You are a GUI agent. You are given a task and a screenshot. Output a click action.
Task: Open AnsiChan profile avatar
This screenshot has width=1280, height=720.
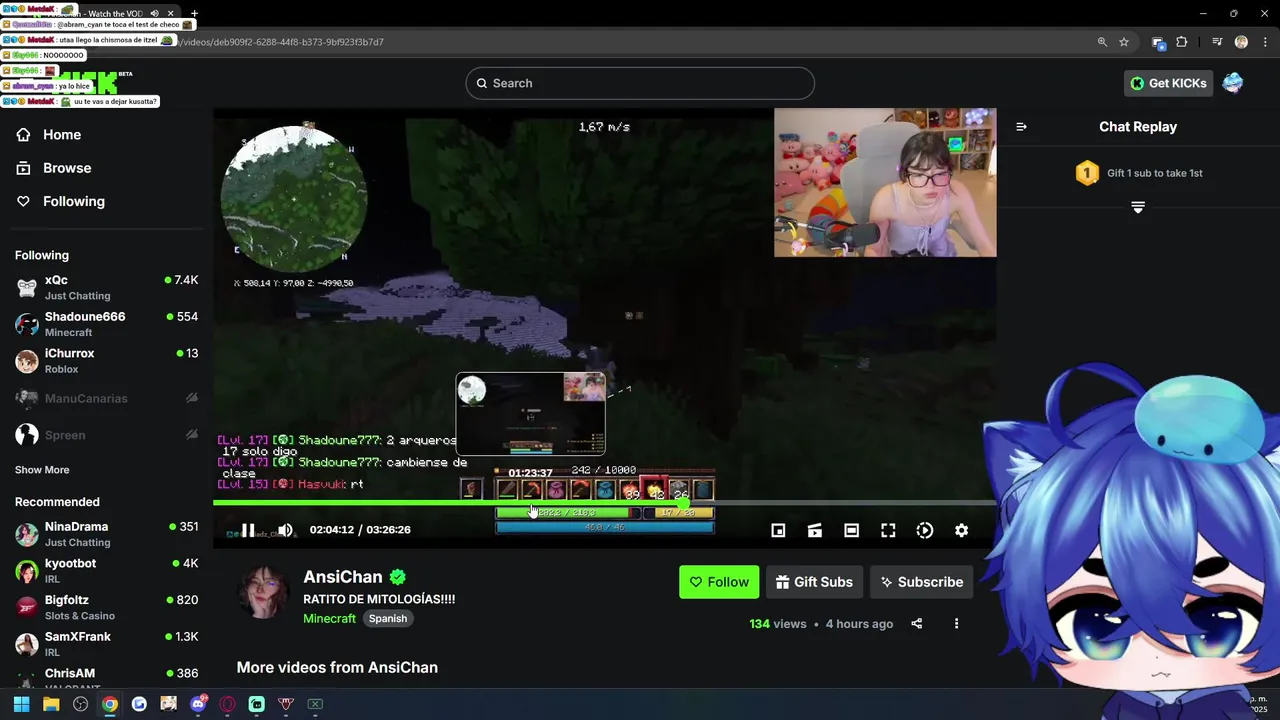(264, 592)
